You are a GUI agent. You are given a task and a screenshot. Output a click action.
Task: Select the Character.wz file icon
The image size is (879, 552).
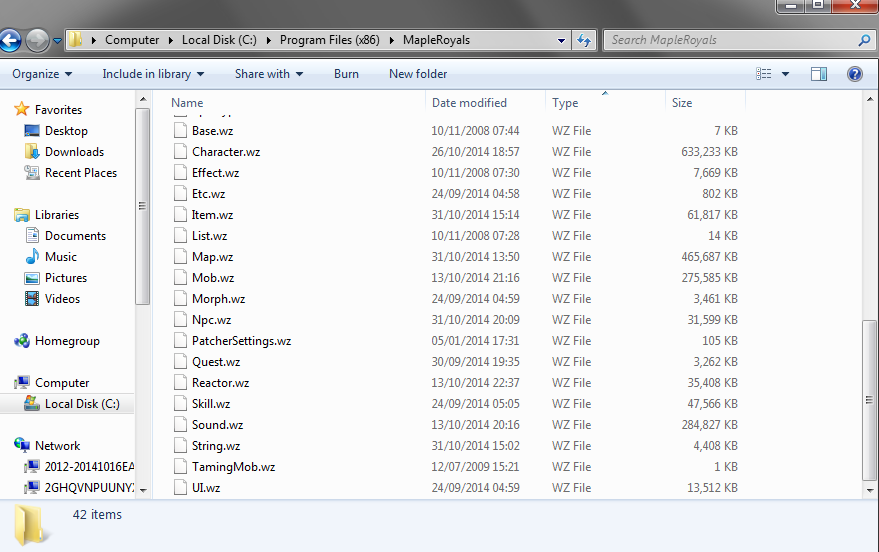[x=180, y=152]
